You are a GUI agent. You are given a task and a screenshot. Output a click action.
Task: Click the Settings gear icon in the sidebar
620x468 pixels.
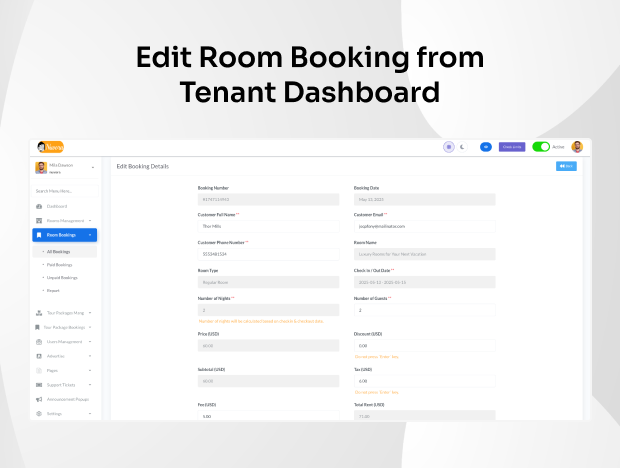coord(39,414)
